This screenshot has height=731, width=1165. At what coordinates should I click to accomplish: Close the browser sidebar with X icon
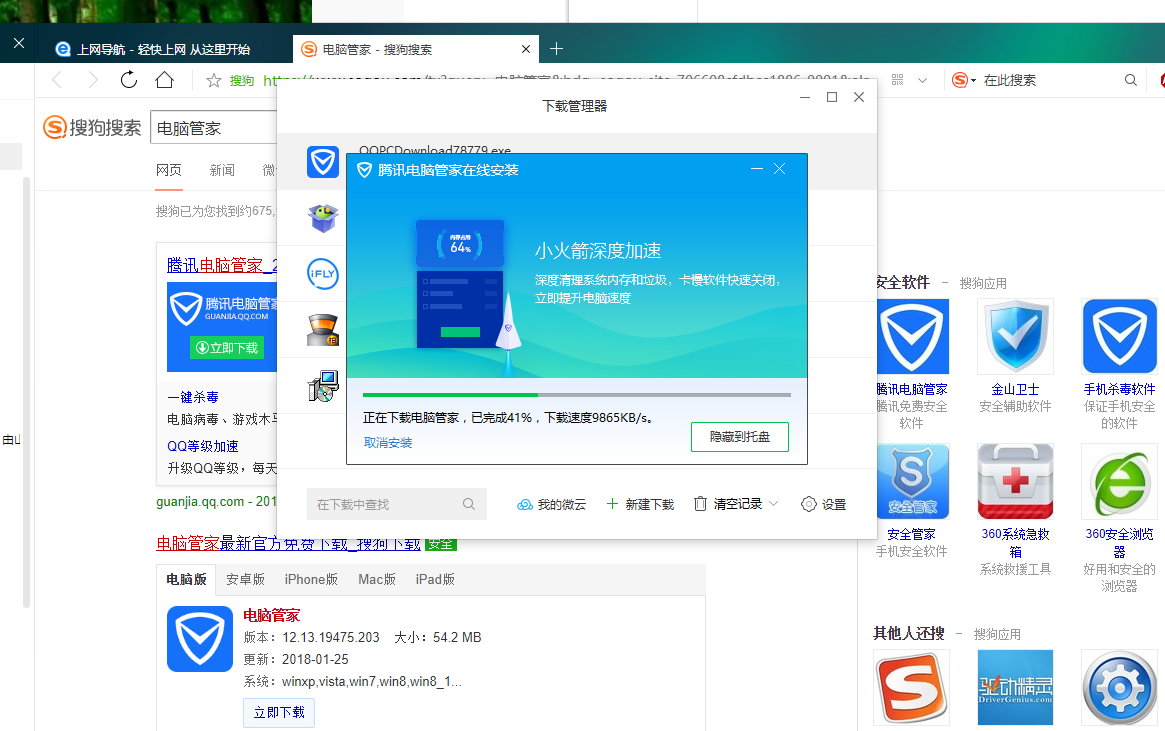click(19, 43)
